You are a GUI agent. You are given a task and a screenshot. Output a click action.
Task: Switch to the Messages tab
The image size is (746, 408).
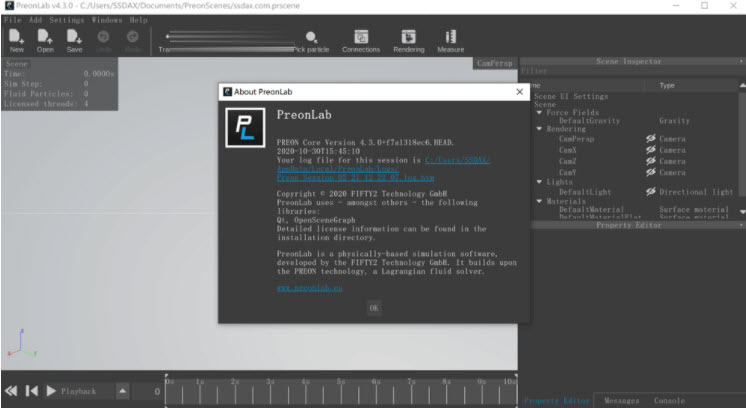tap(621, 400)
